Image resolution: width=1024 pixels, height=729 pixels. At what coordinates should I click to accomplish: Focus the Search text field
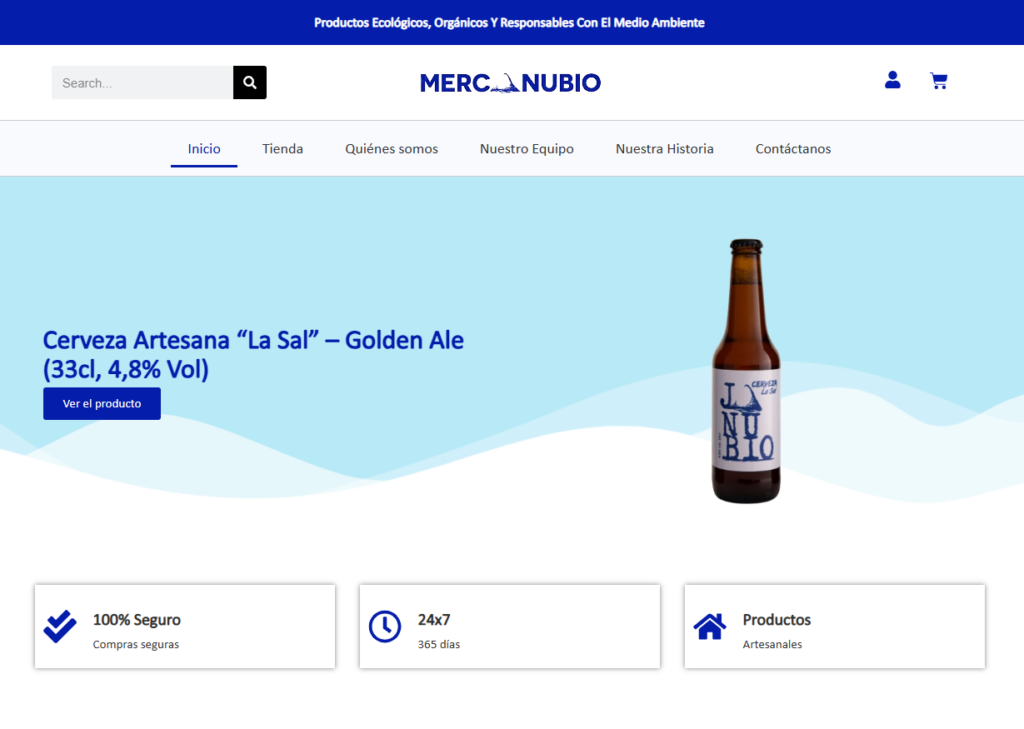click(x=142, y=83)
